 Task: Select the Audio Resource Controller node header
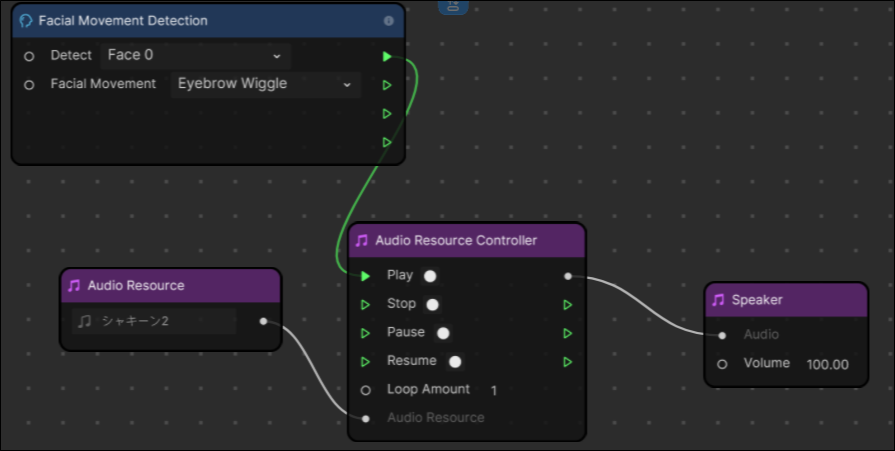[x=467, y=240]
